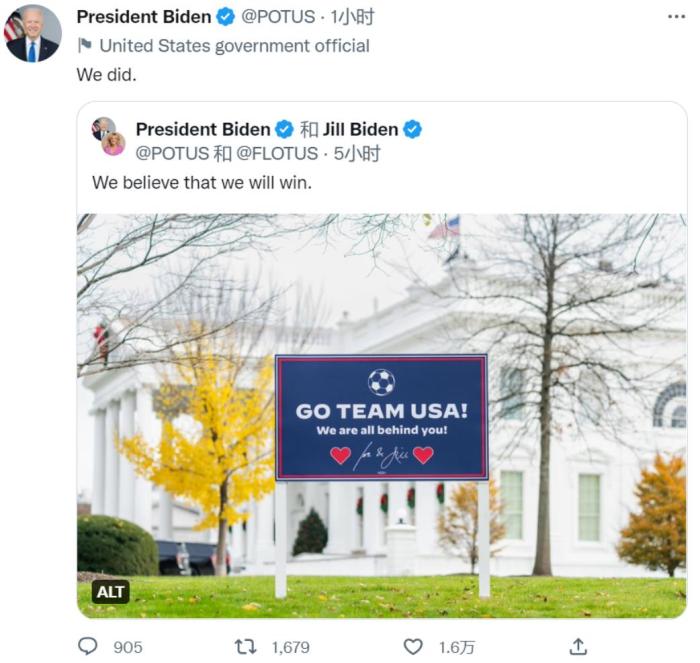Click the "United States government official" label
The height and width of the screenshot is (663, 700).
[x=234, y=46]
